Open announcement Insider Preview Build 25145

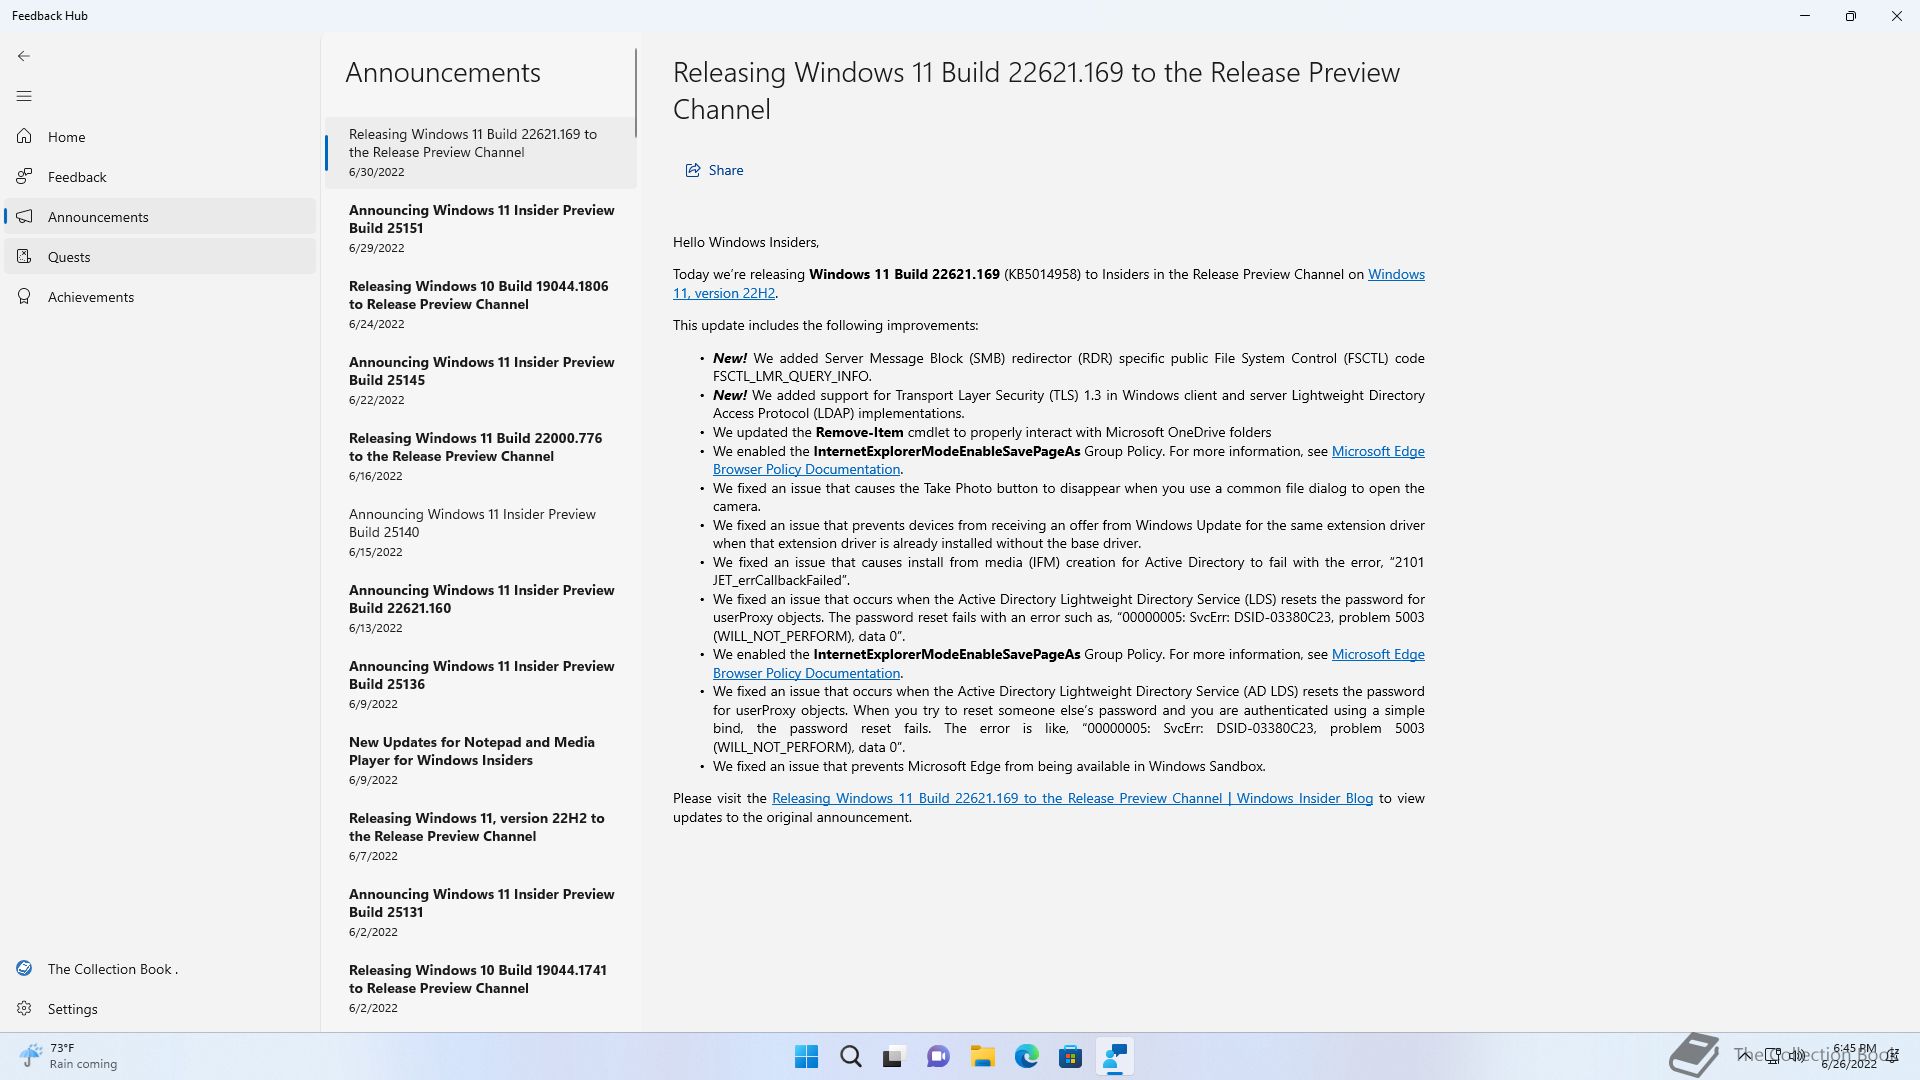coord(481,380)
